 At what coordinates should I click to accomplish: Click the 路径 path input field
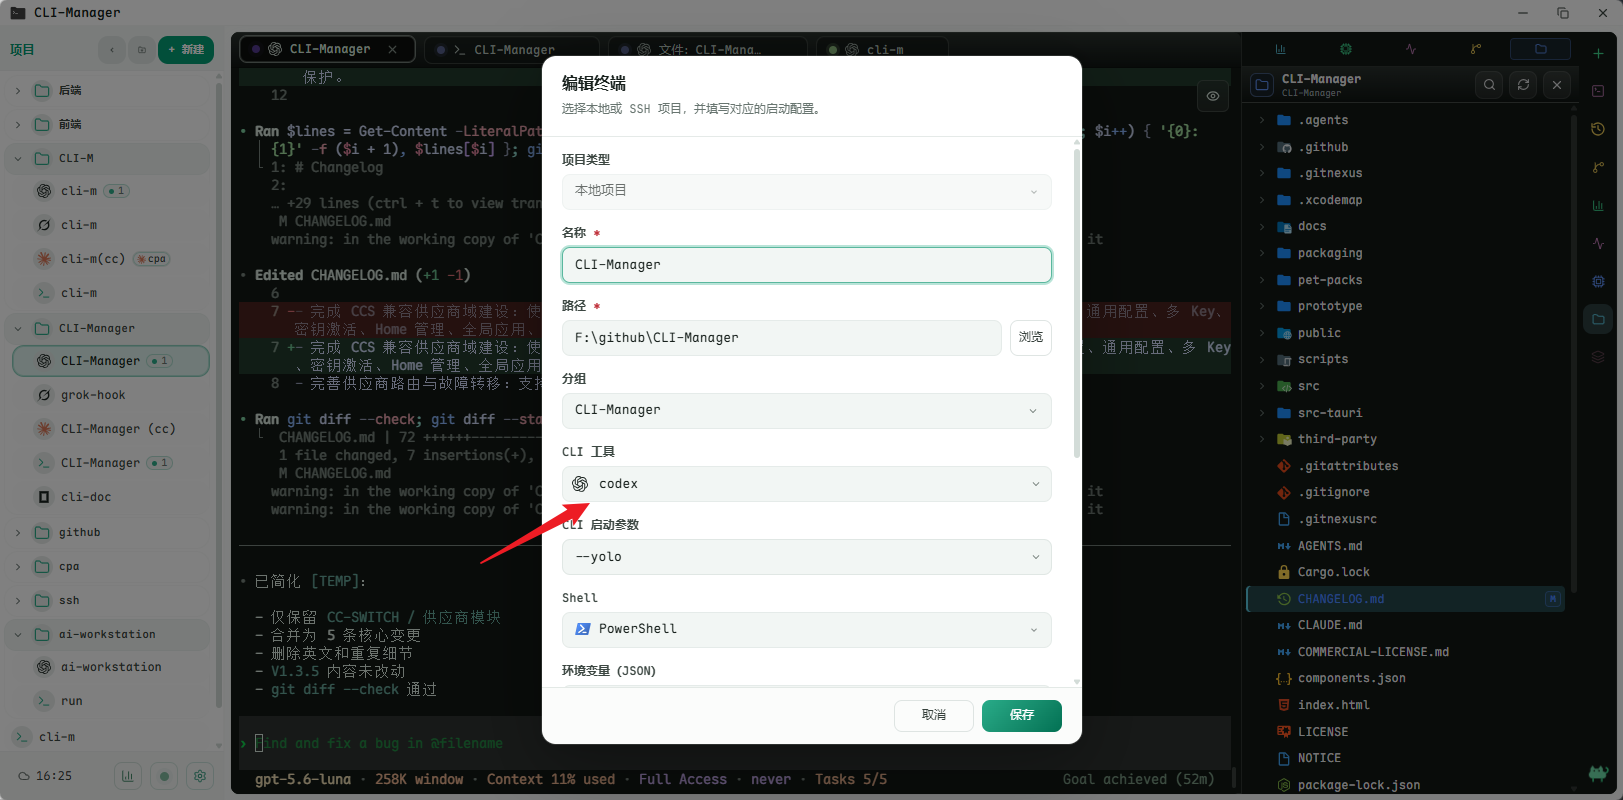(781, 338)
